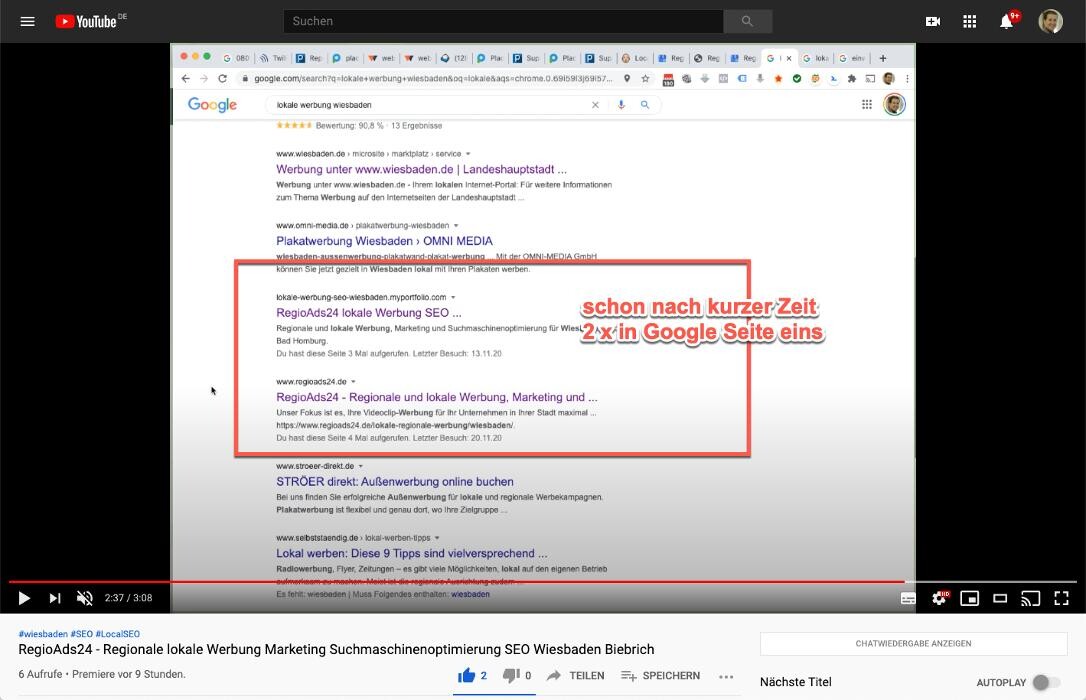Enable subtitles with the CC icon
Screen dimensions: 1086x700
pos(907,598)
